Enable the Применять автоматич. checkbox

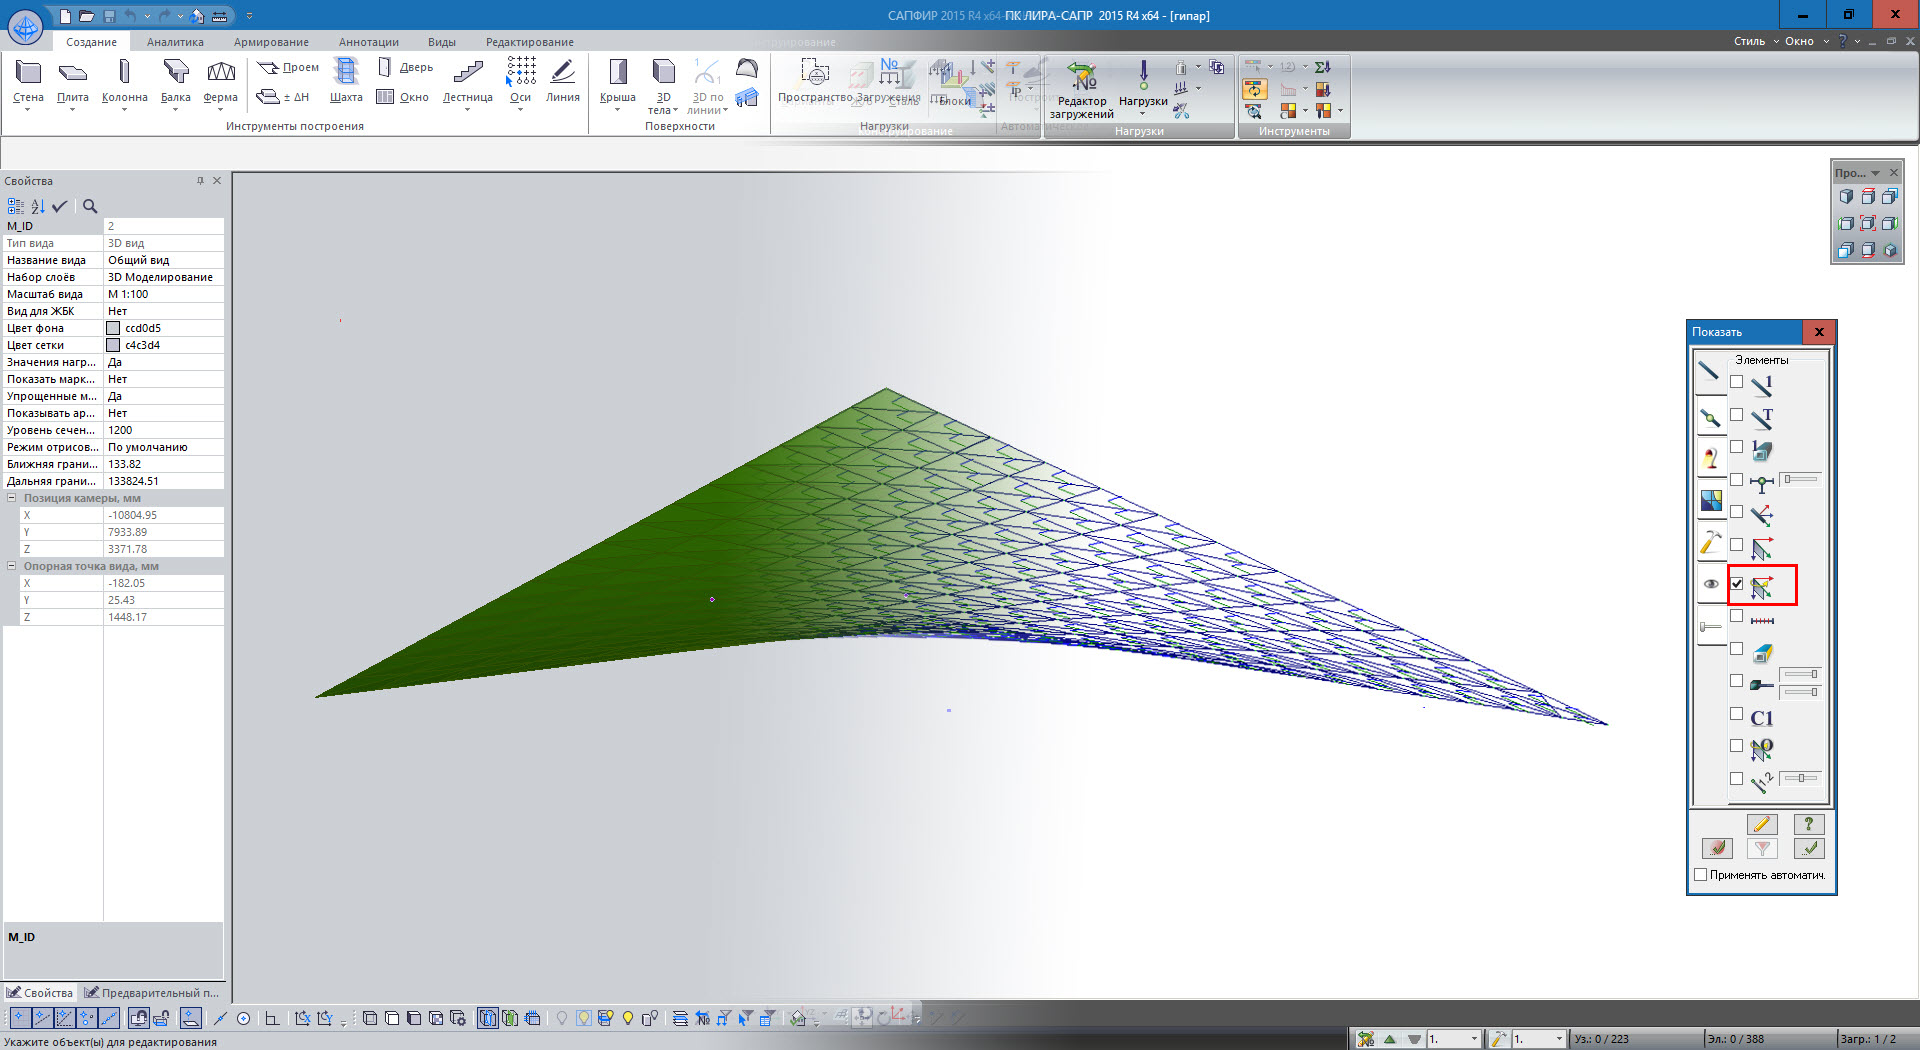(1701, 875)
